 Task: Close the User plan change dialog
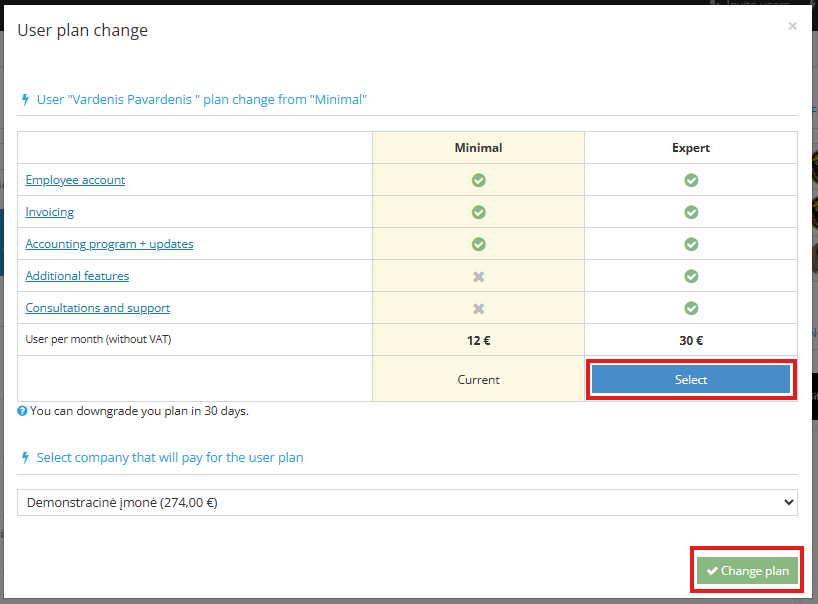pos(792,26)
